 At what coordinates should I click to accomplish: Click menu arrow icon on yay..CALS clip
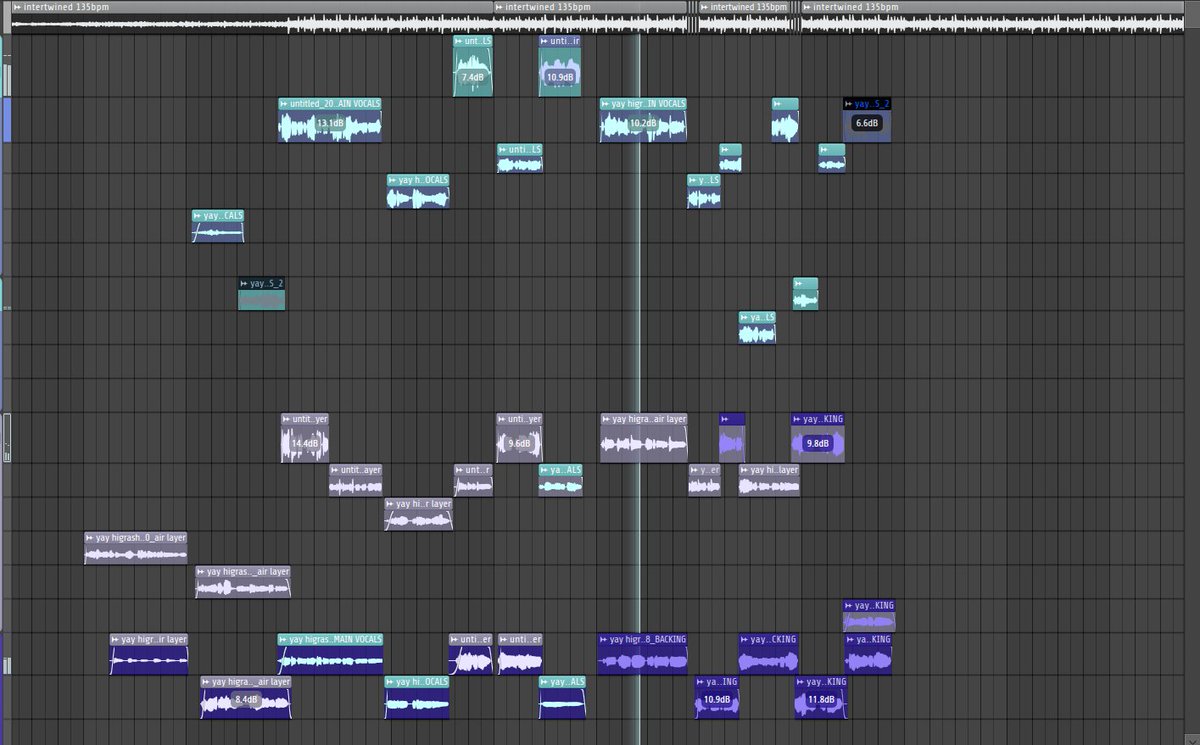[x=197, y=216]
